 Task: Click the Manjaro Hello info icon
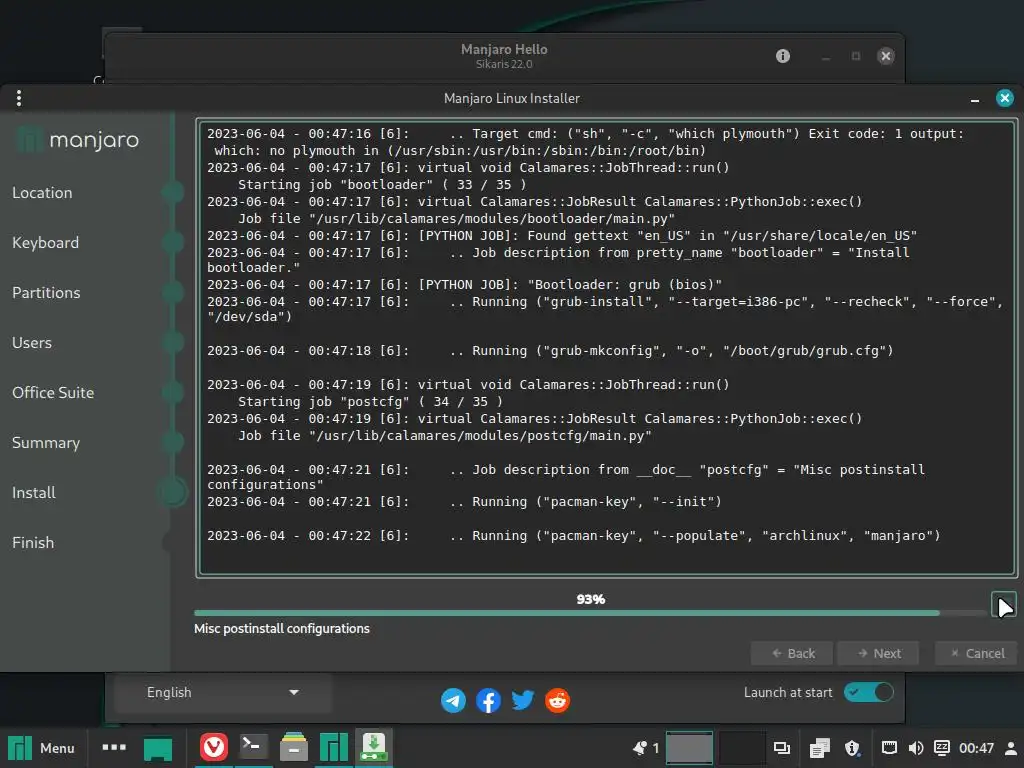[782, 56]
